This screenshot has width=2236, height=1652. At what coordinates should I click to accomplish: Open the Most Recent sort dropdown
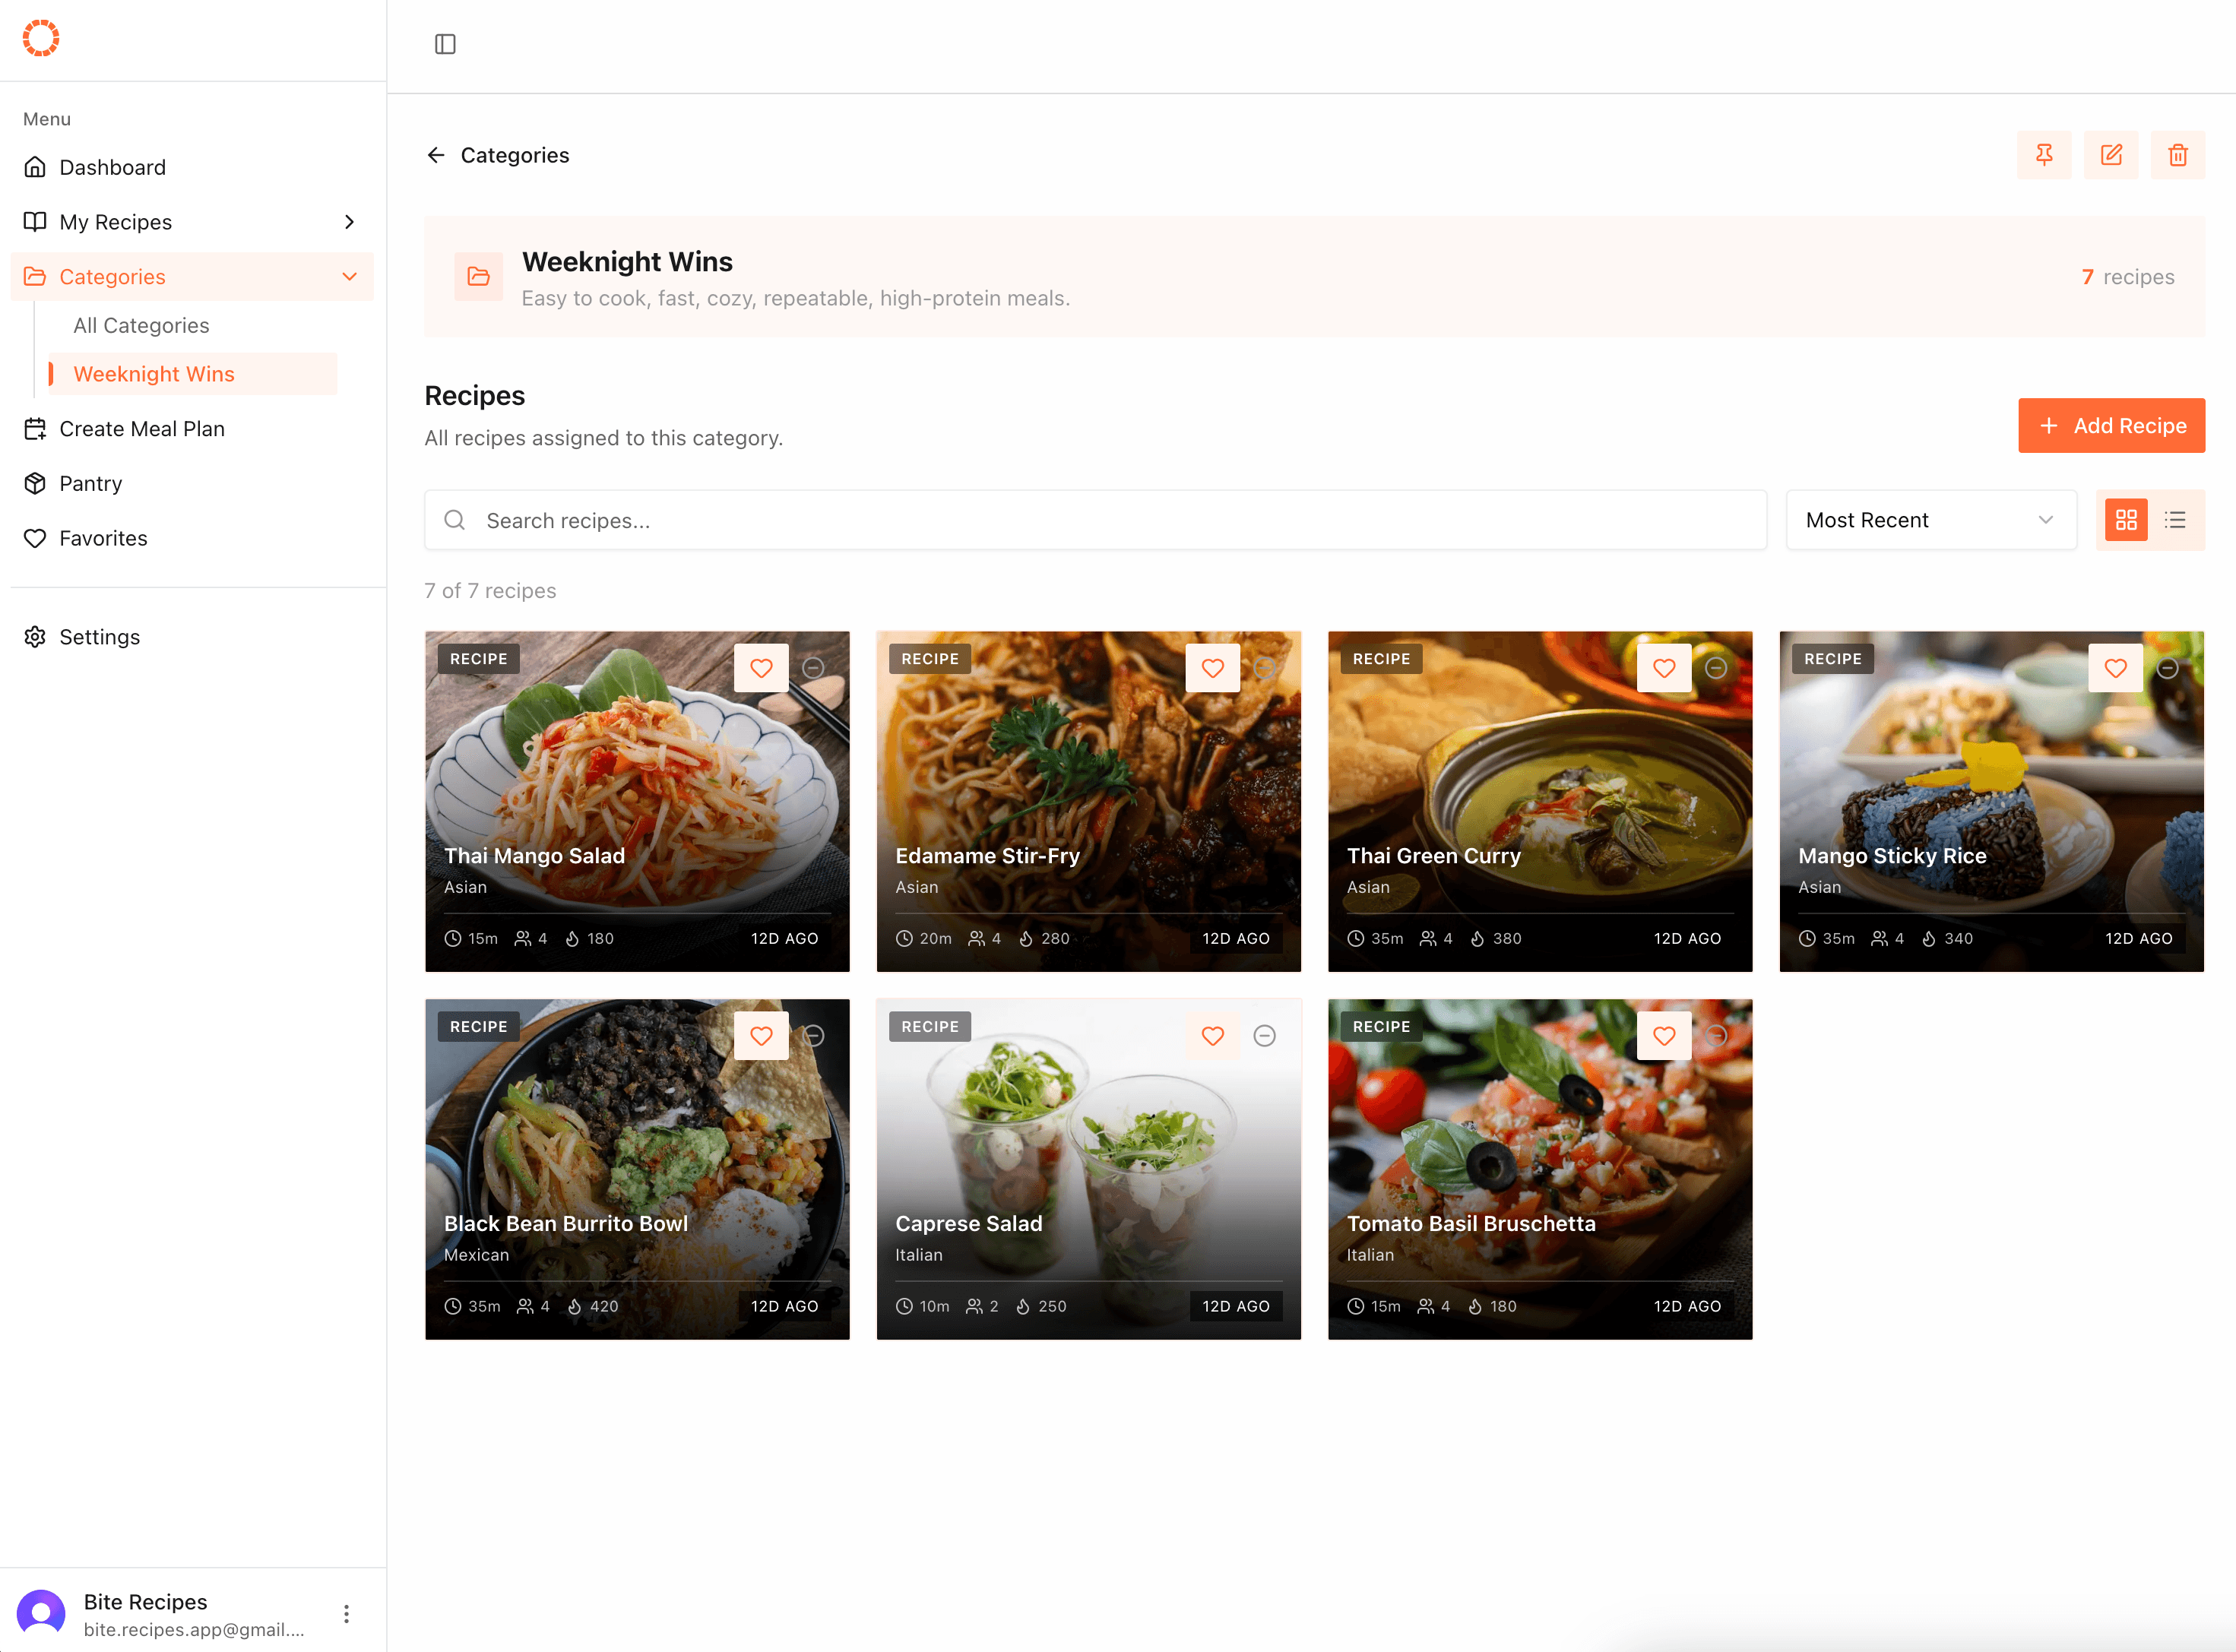pyautogui.click(x=1930, y=520)
